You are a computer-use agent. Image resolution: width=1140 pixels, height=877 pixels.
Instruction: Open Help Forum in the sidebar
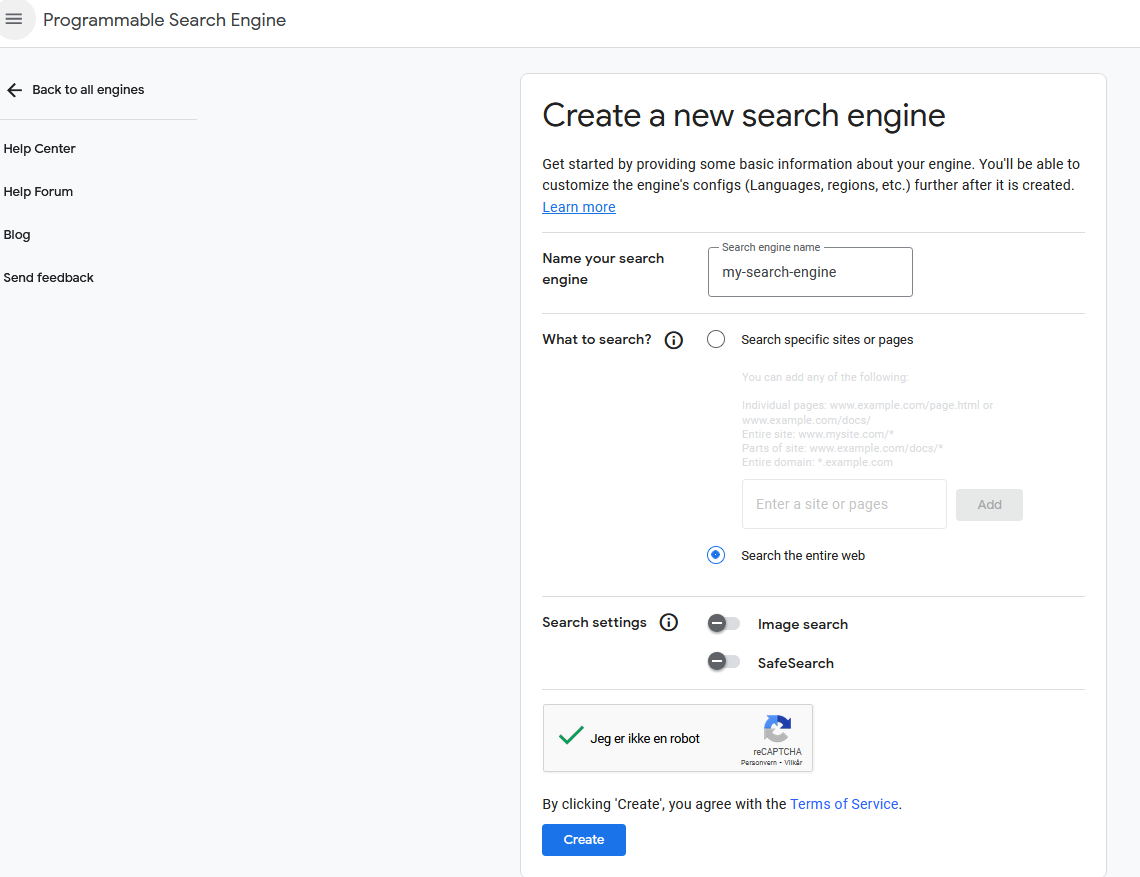38,192
